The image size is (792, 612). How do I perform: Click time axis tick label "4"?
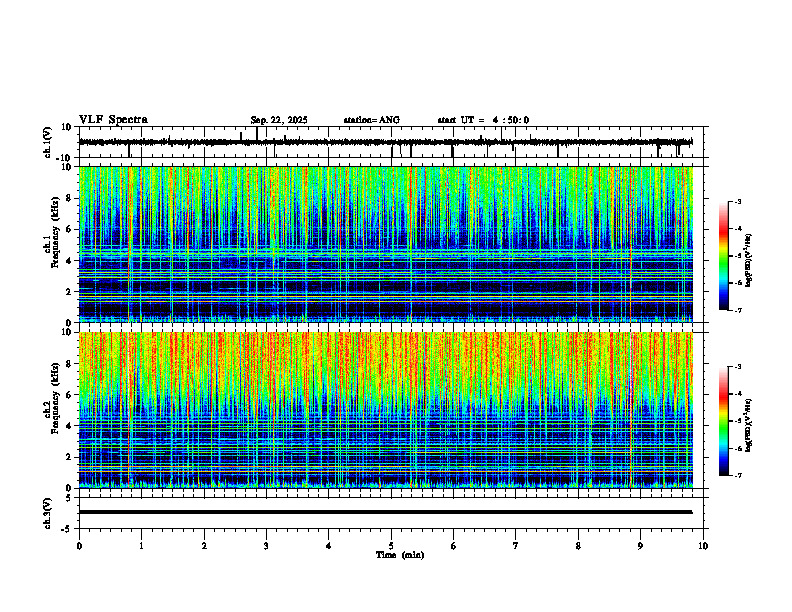[x=329, y=546]
